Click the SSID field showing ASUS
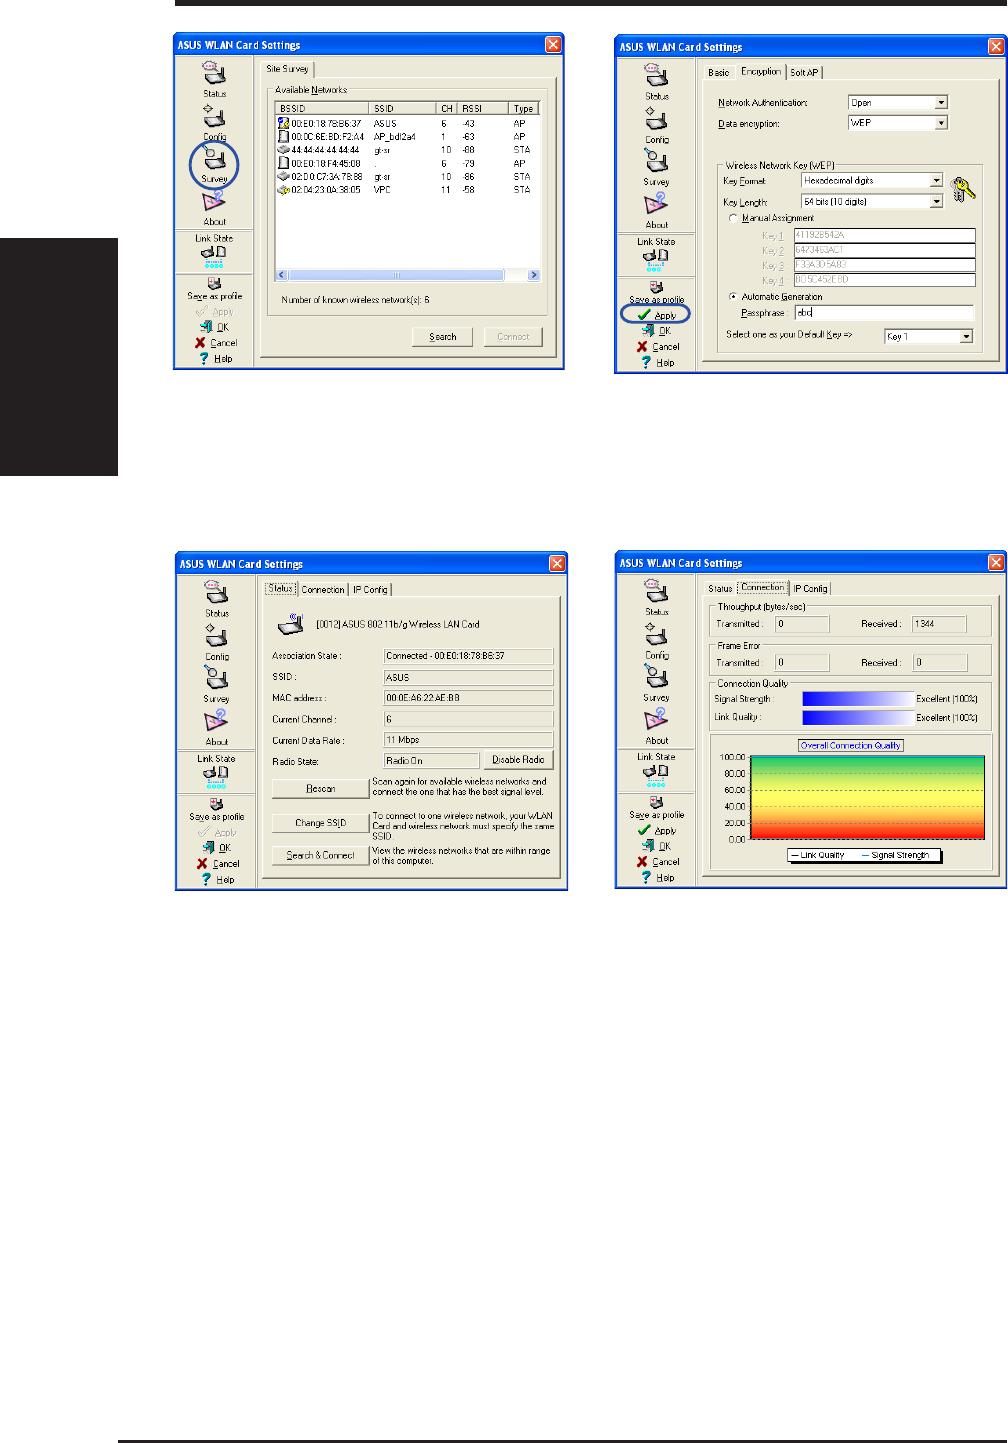The height and width of the screenshot is (1443, 1008). coord(468,677)
